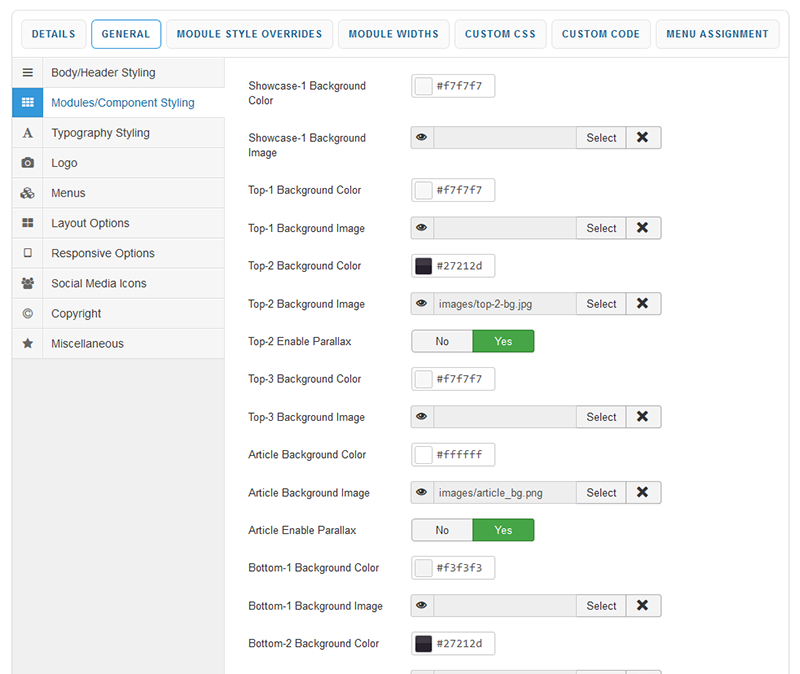Clear the Article Background Image with X

click(643, 492)
